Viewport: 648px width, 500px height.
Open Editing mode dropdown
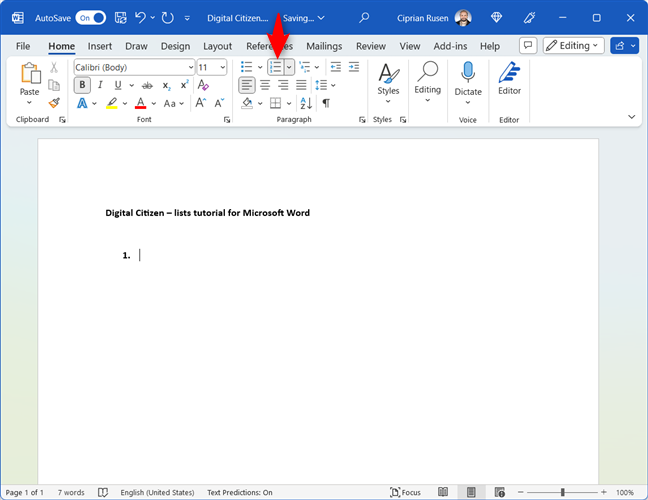[x=574, y=45]
